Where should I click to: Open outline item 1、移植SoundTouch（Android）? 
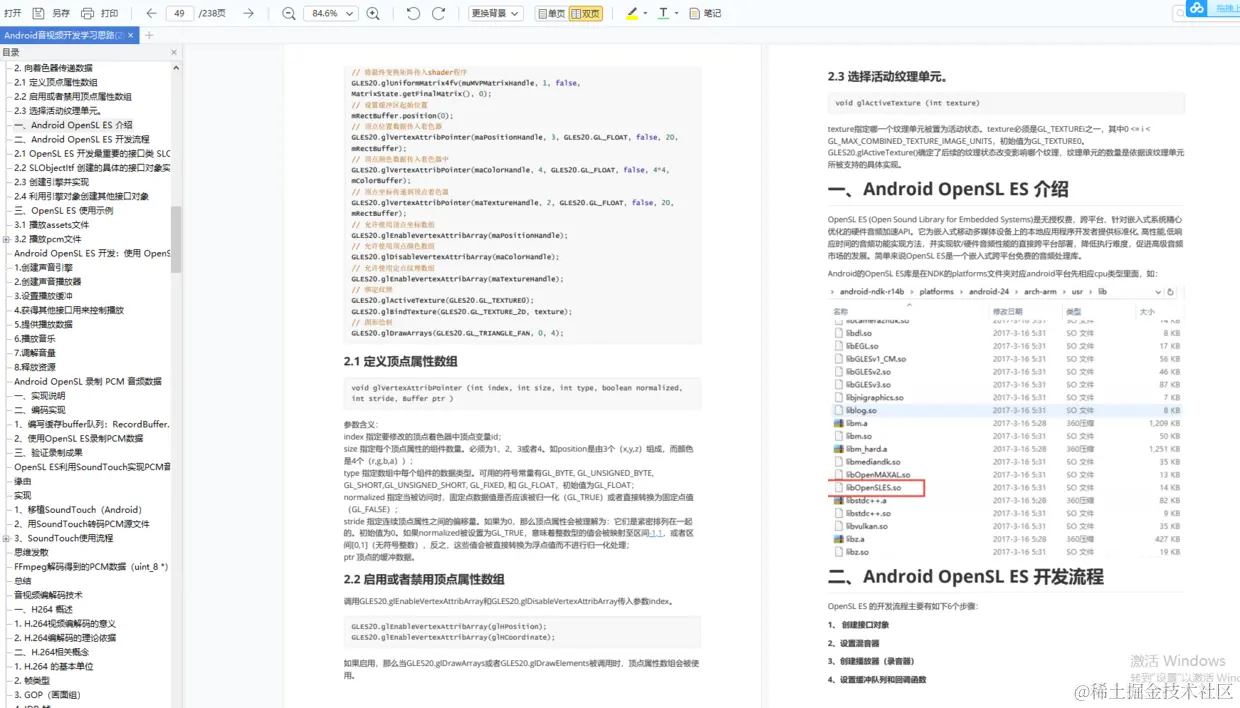(78, 510)
